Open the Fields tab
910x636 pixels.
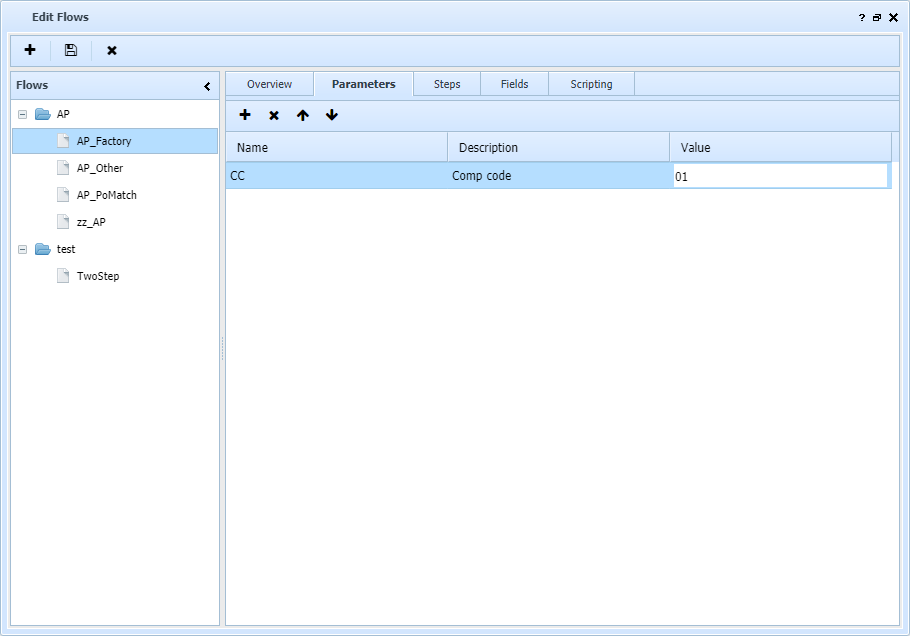[514, 84]
